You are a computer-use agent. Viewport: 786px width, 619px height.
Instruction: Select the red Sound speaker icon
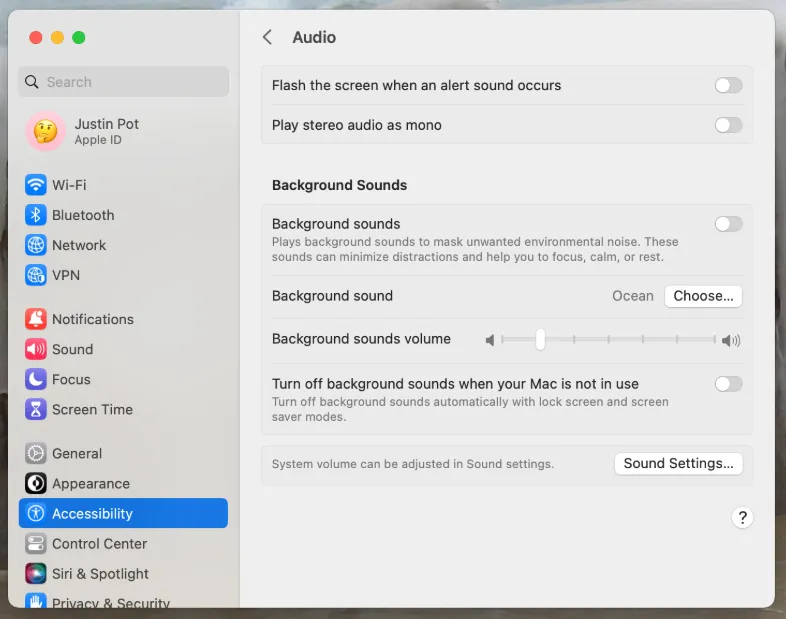point(36,349)
